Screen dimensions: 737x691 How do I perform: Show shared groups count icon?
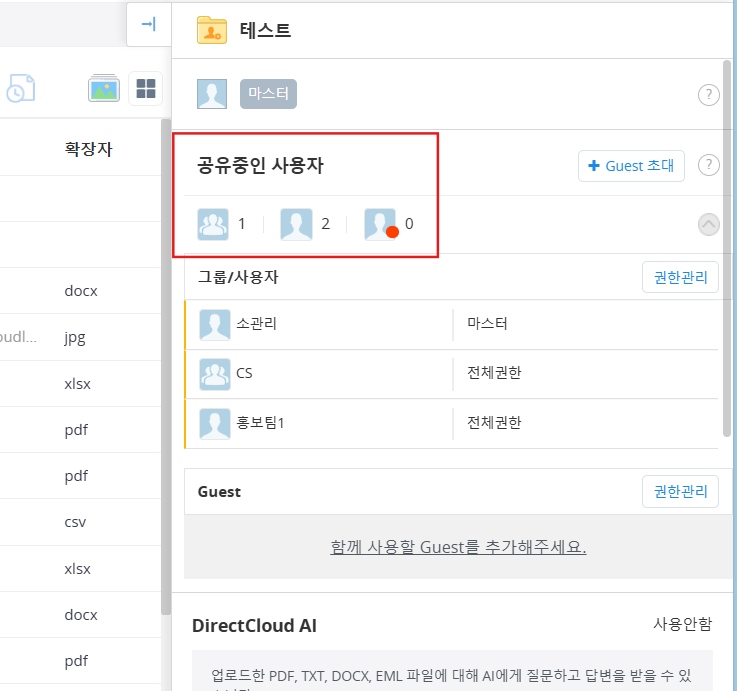point(213,224)
